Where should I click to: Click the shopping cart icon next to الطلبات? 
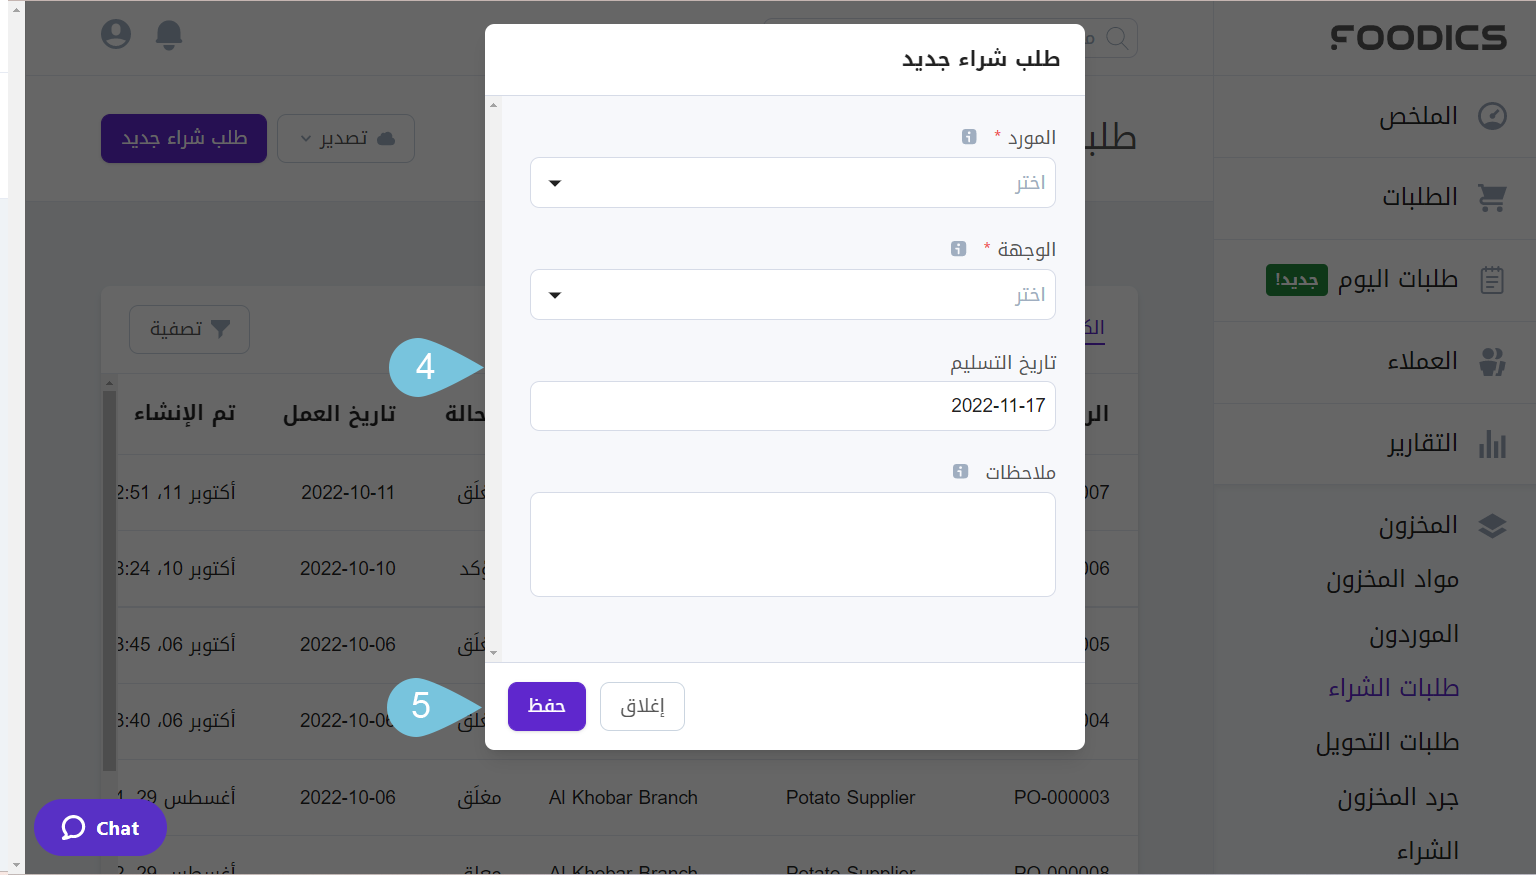[1492, 197]
